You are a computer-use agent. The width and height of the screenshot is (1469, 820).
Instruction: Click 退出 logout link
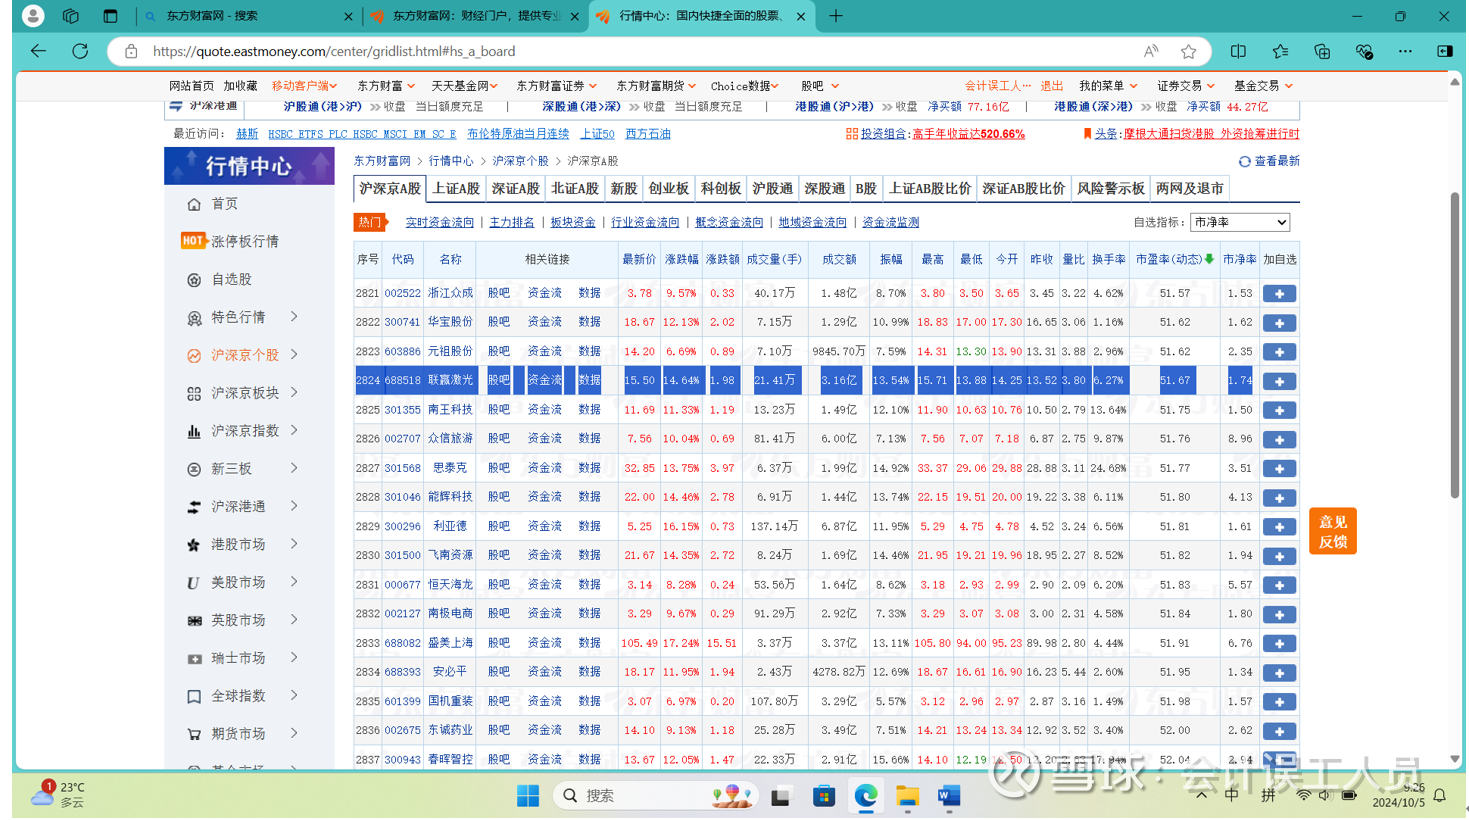tap(1052, 86)
